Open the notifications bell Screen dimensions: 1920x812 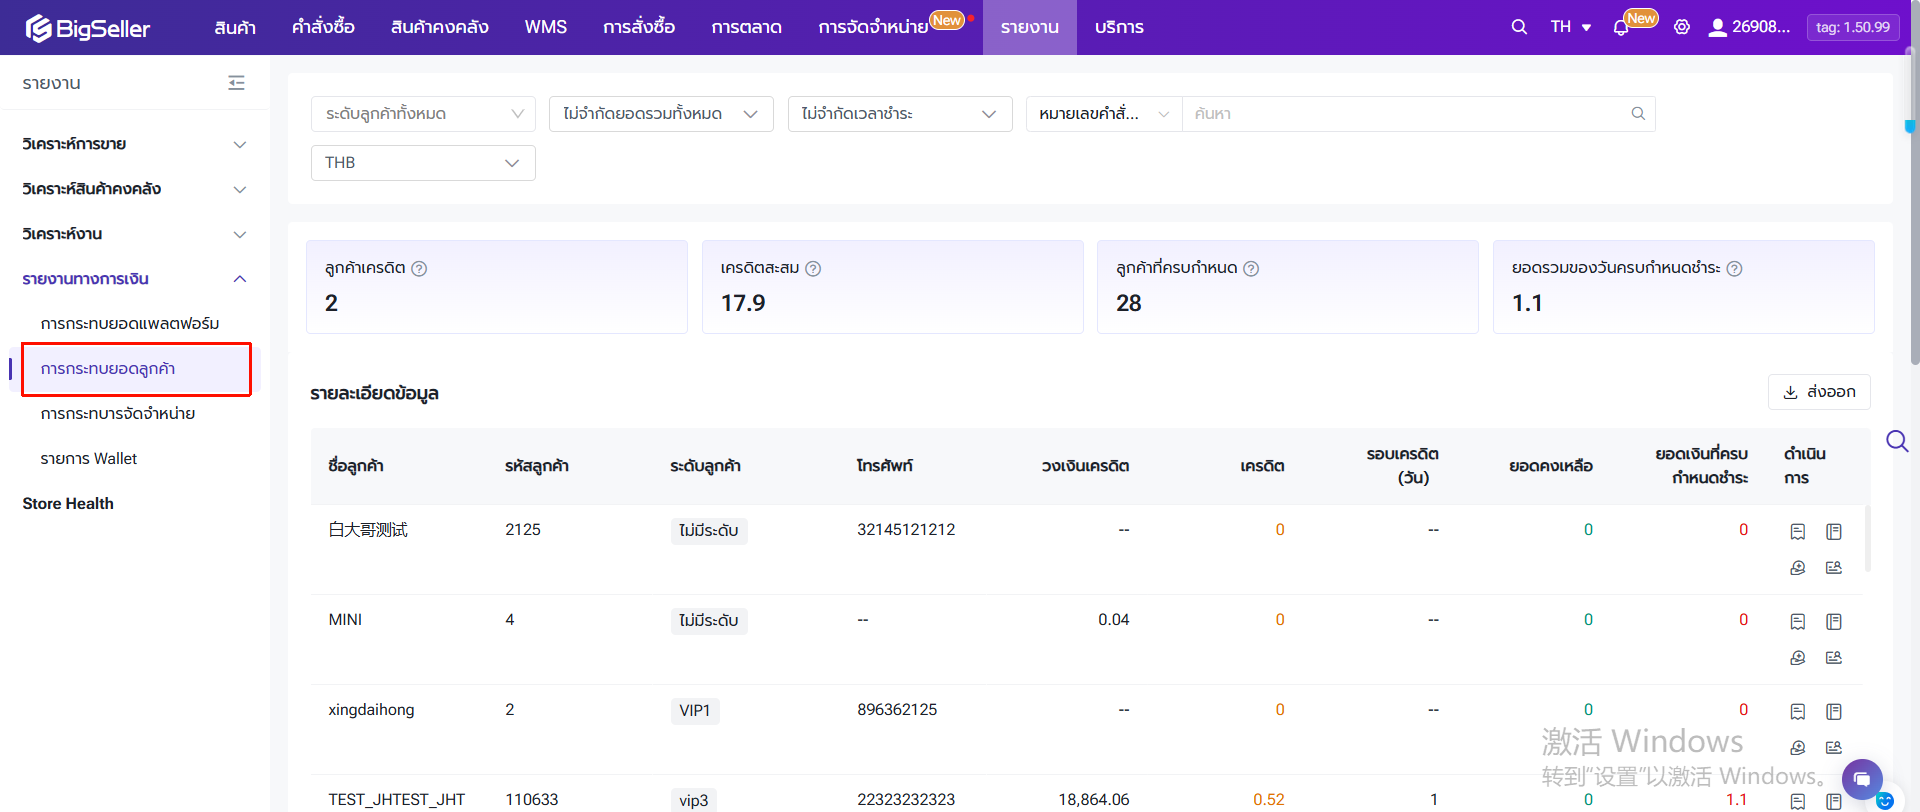[x=1621, y=28]
